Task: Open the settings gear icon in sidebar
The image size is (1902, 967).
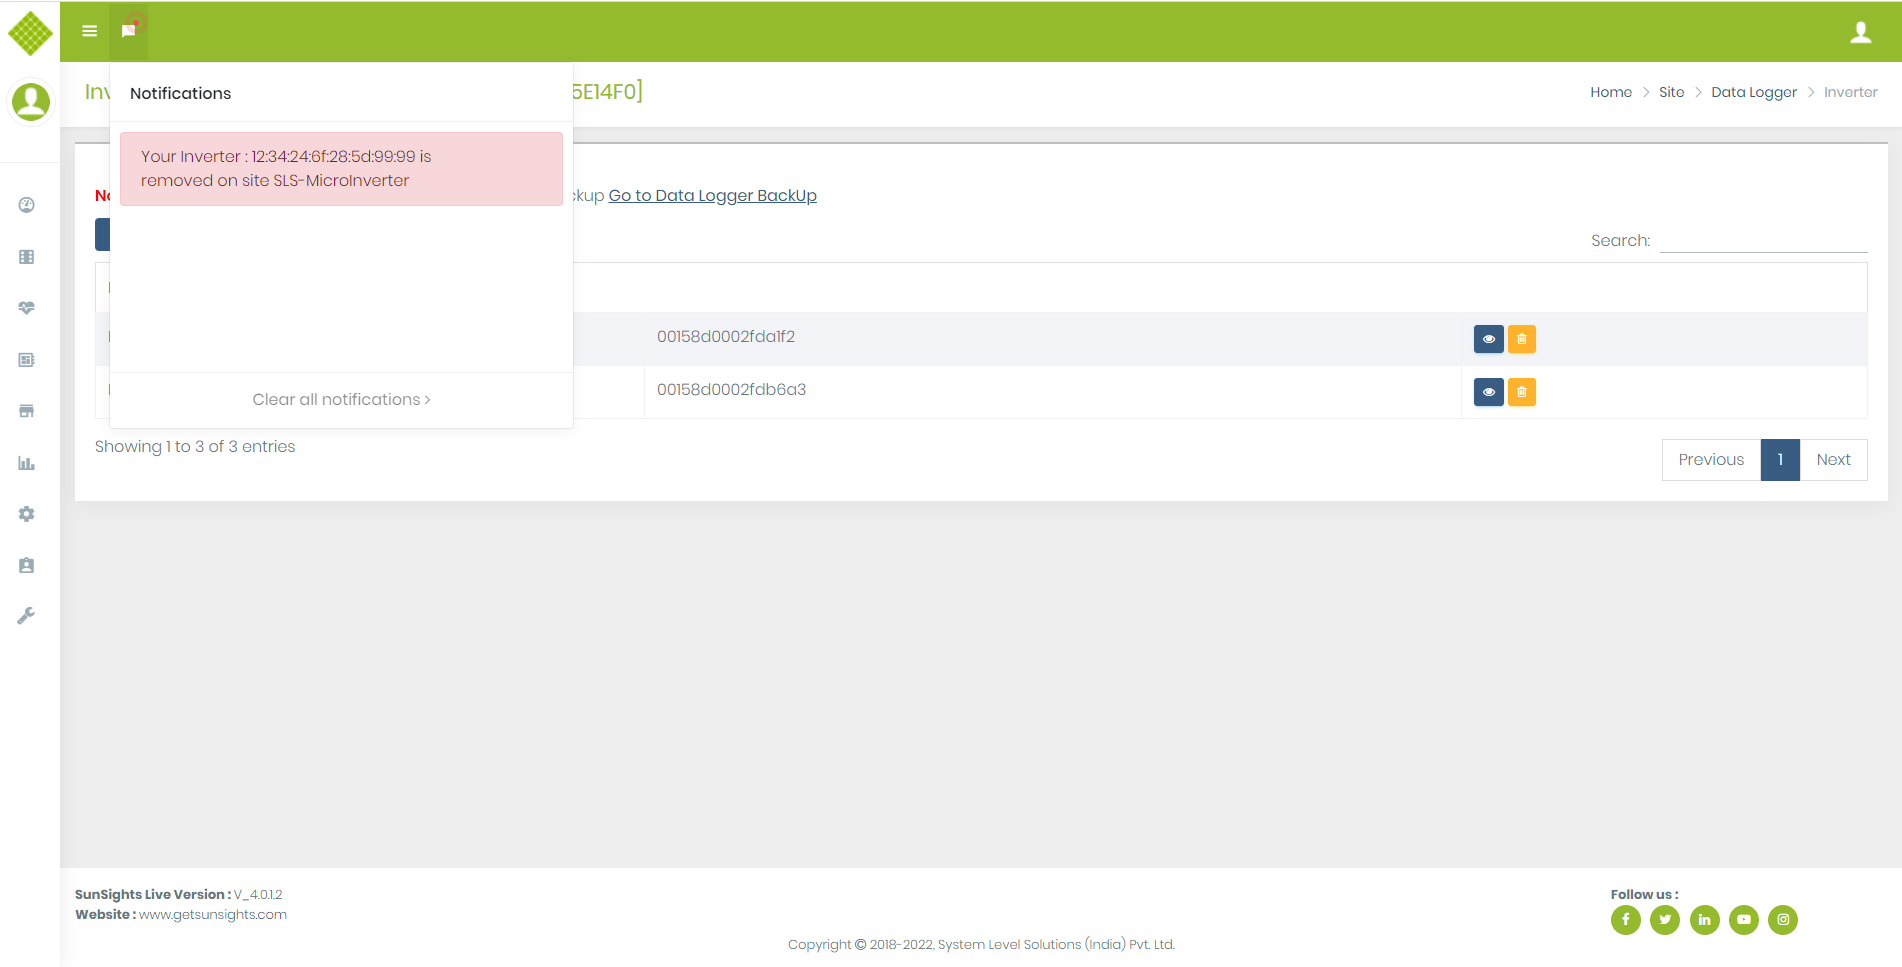Action: coord(27,514)
